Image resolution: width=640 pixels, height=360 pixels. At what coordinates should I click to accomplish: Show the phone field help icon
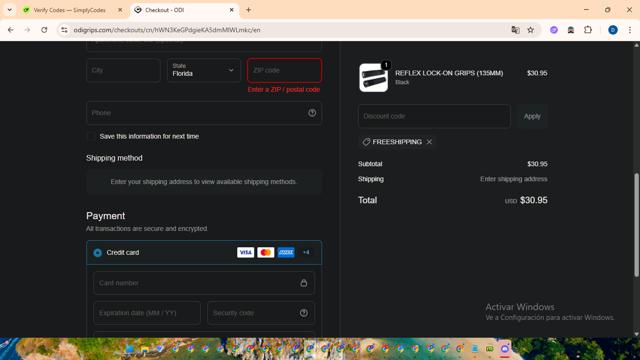click(x=312, y=113)
